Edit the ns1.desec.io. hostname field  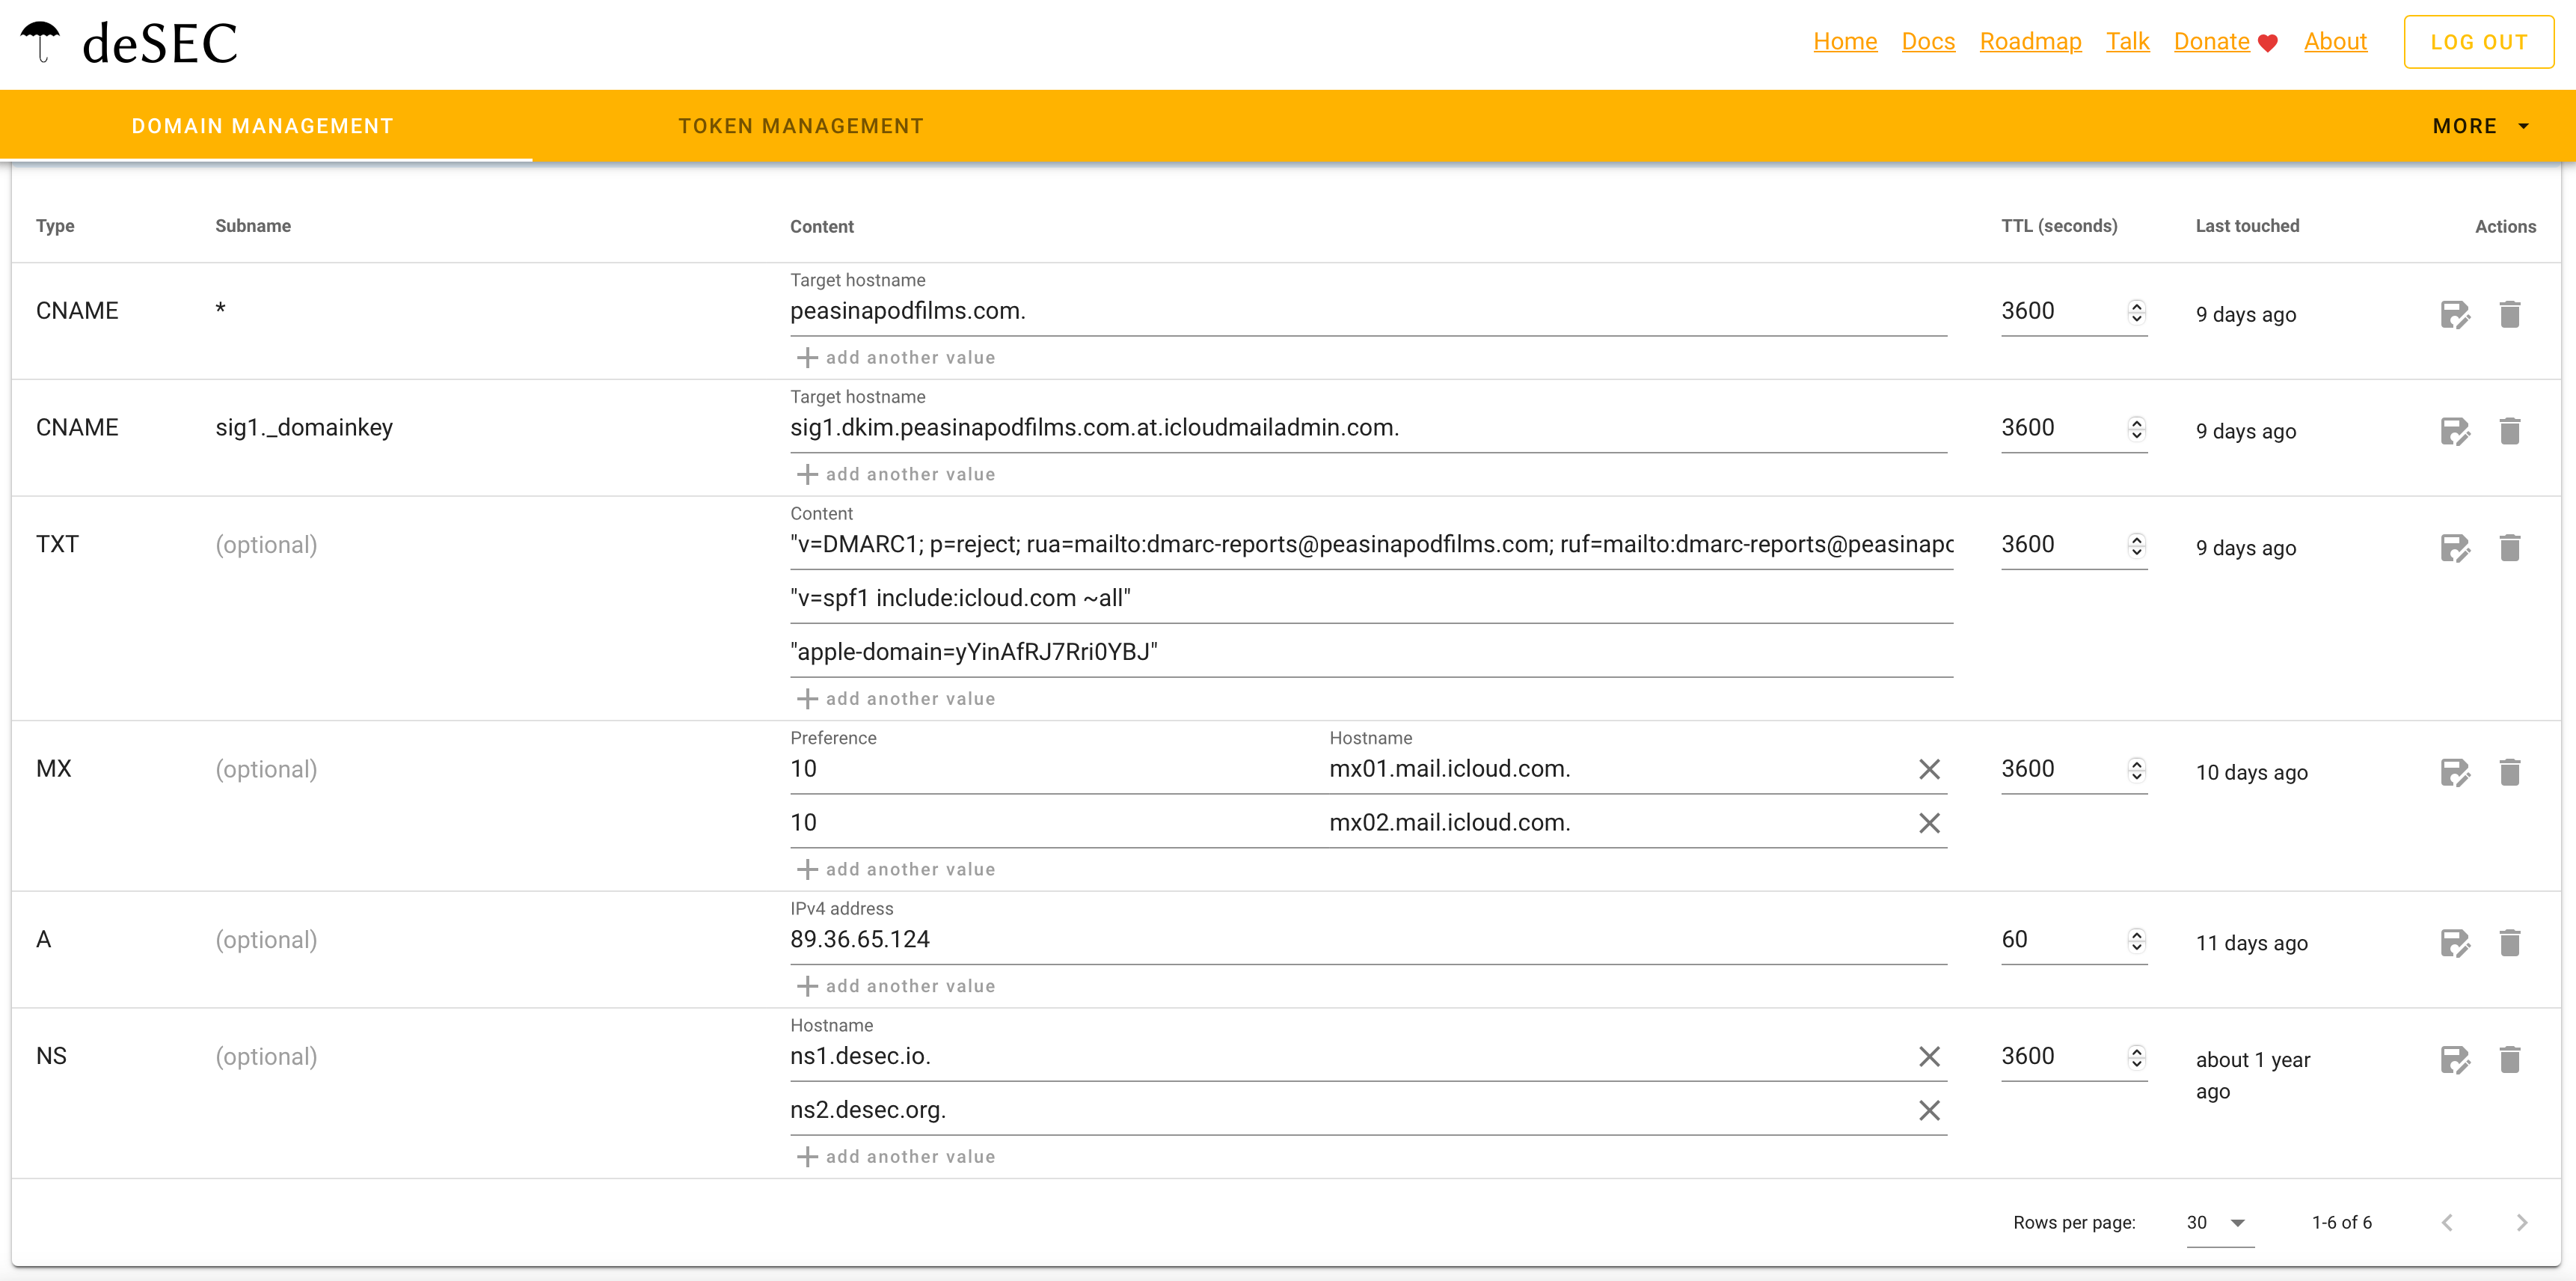1350,1056
